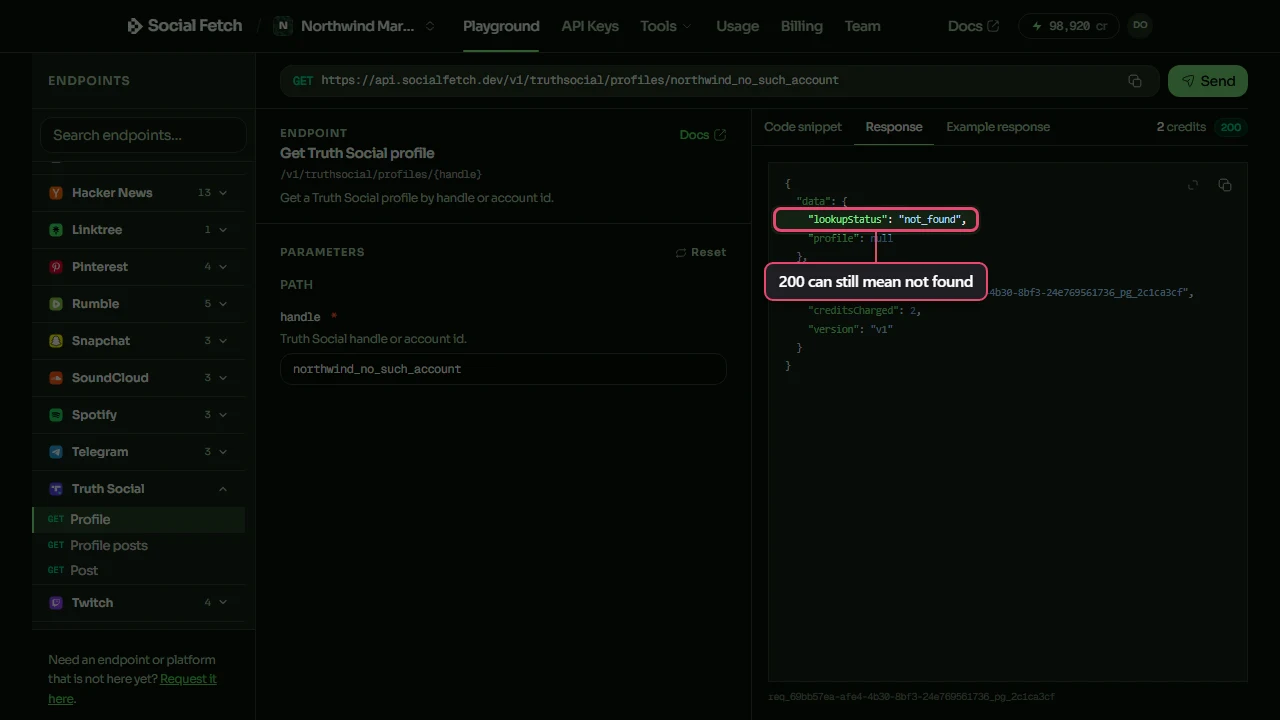Send the API request
The width and height of the screenshot is (1280, 720).
[1208, 81]
